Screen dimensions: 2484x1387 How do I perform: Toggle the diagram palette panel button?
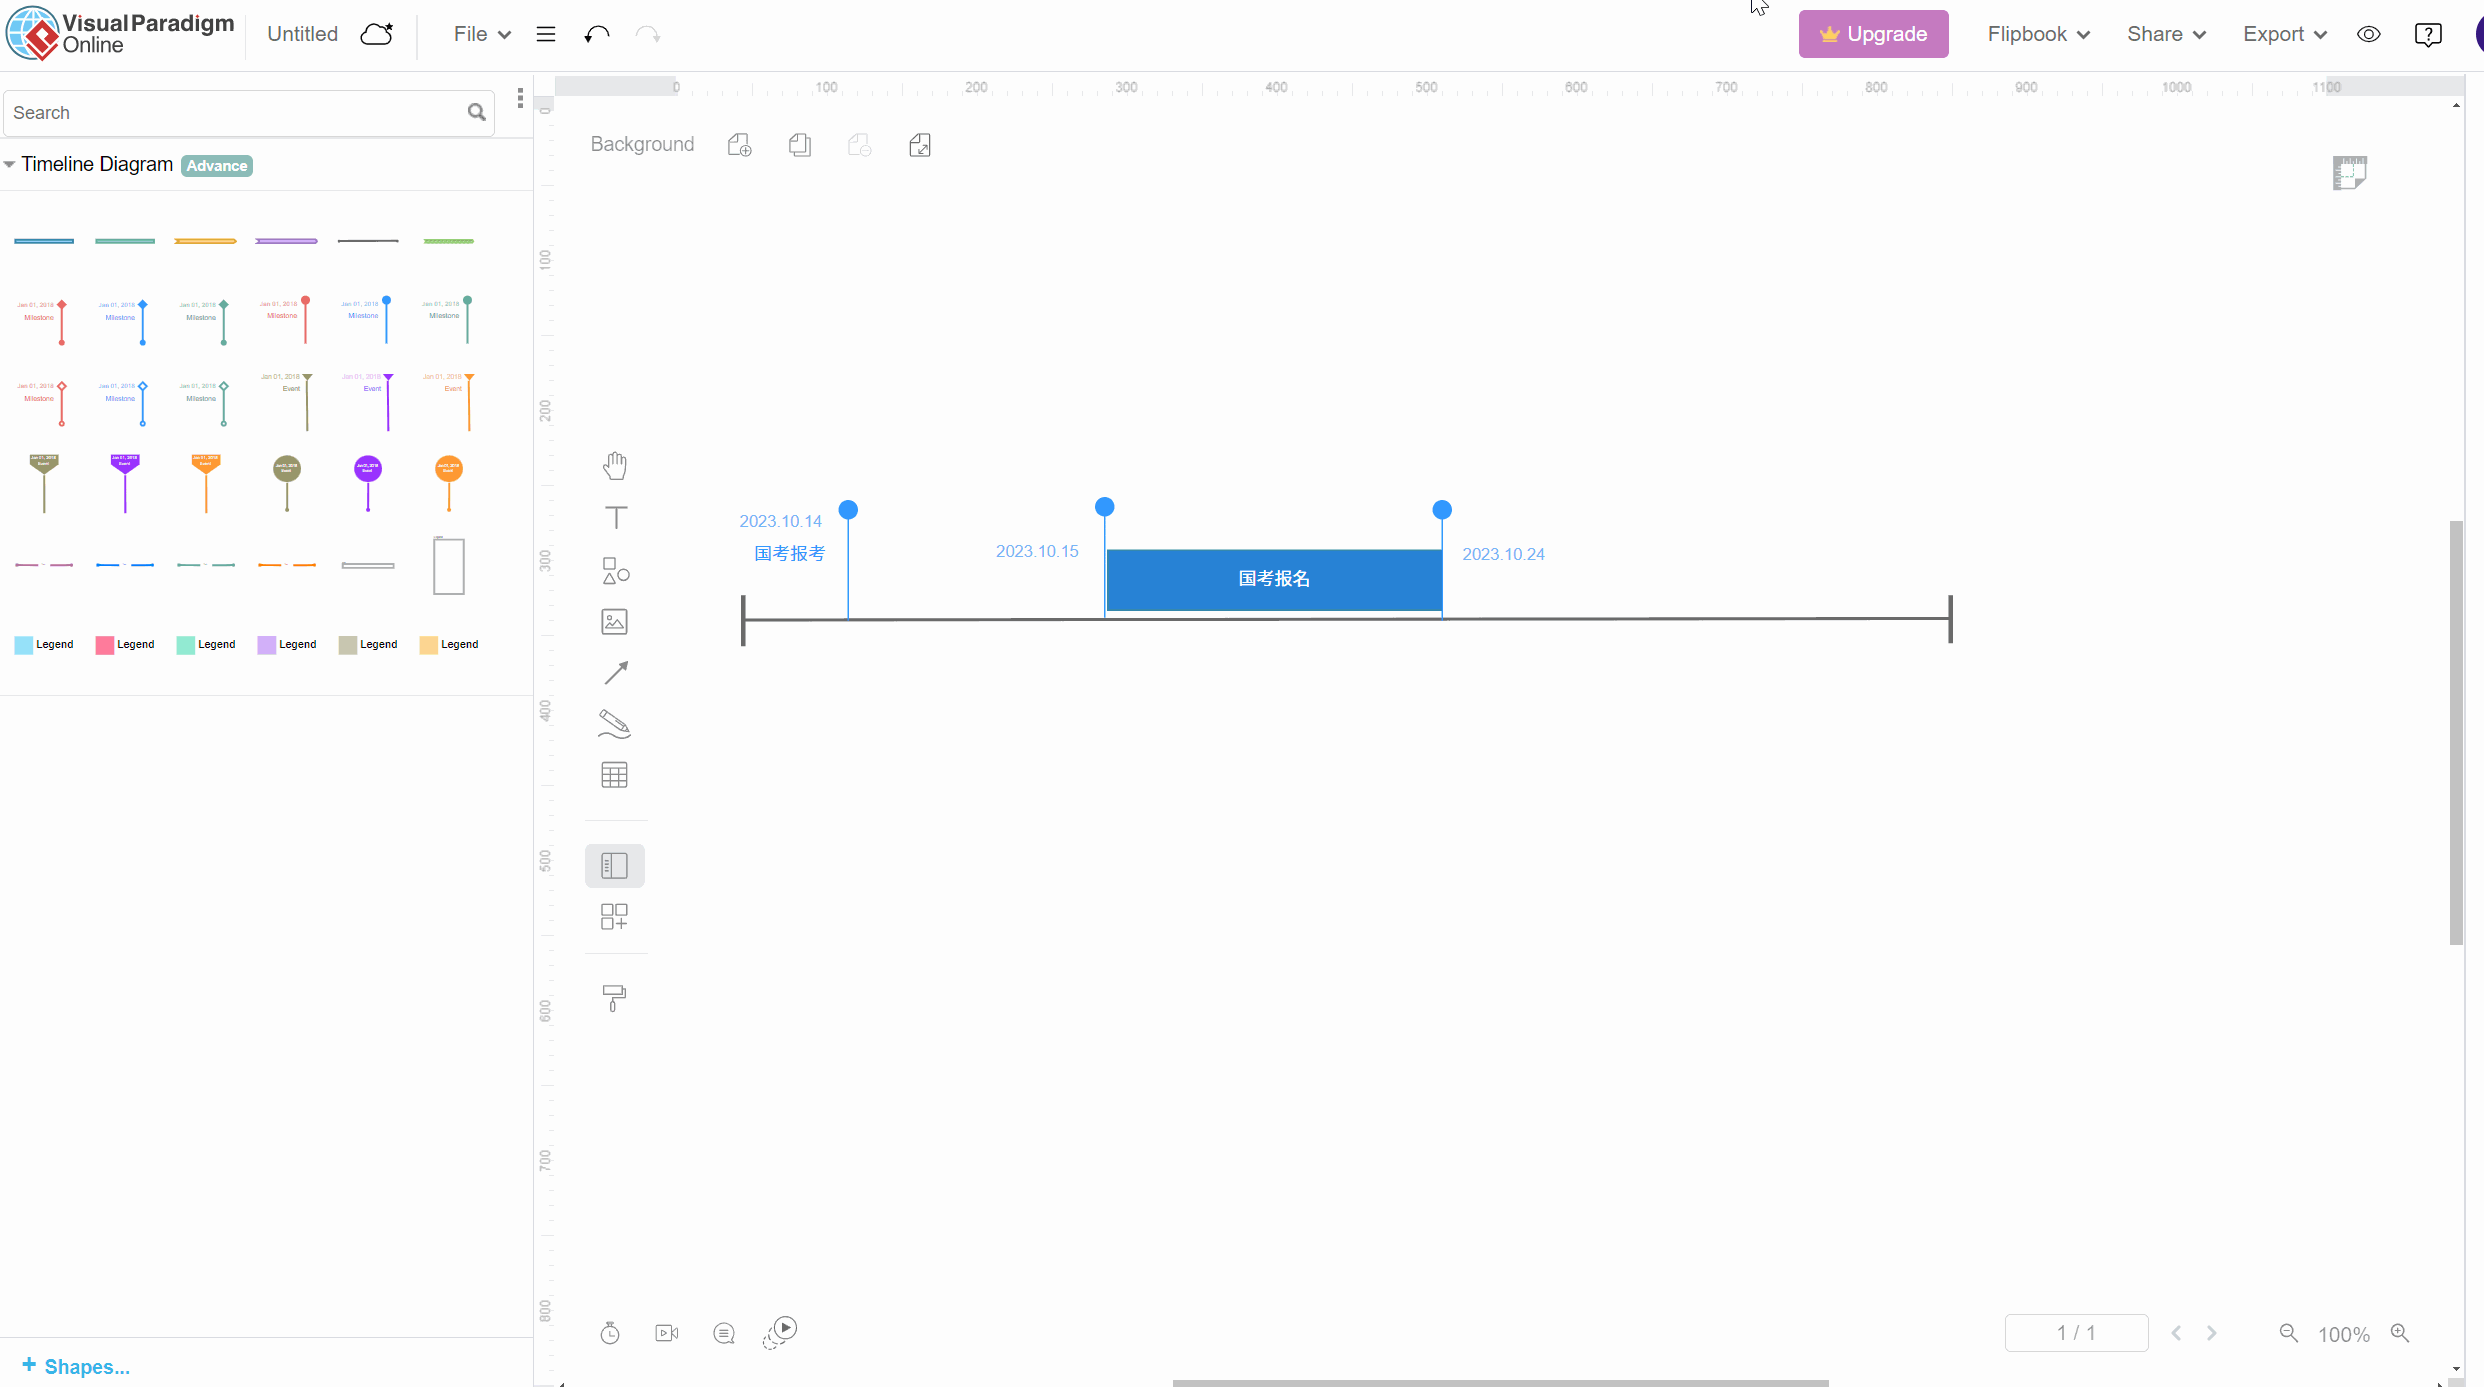coord(615,865)
